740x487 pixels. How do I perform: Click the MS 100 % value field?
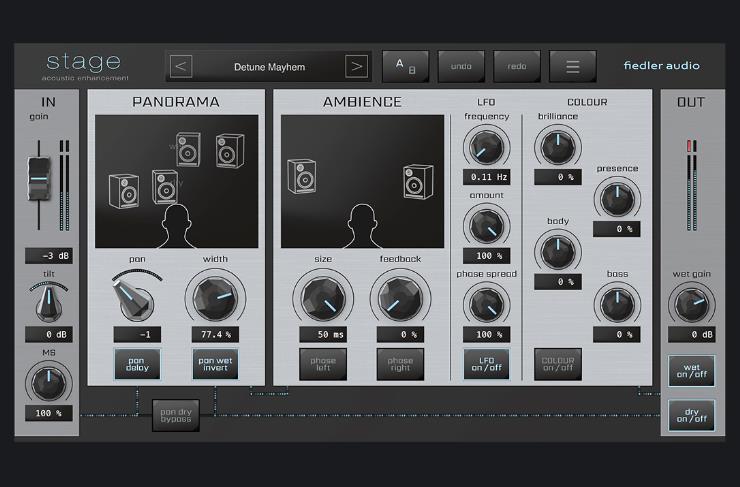(49, 413)
